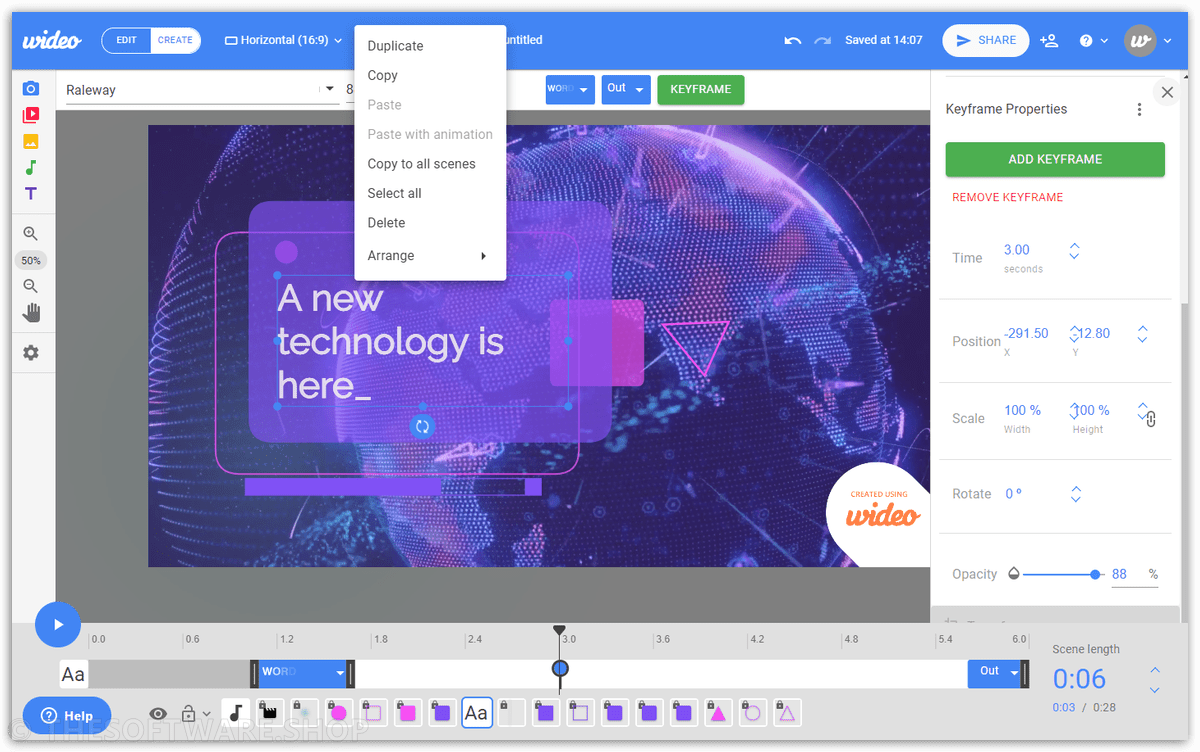
Task: Select the highlighted Aa text object thumbnail
Action: pos(477,712)
